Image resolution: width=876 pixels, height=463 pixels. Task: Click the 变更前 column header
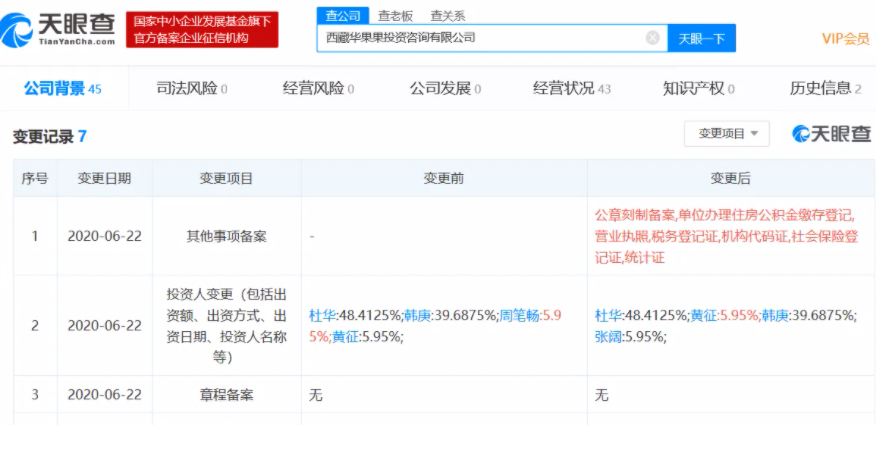point(444,178)
